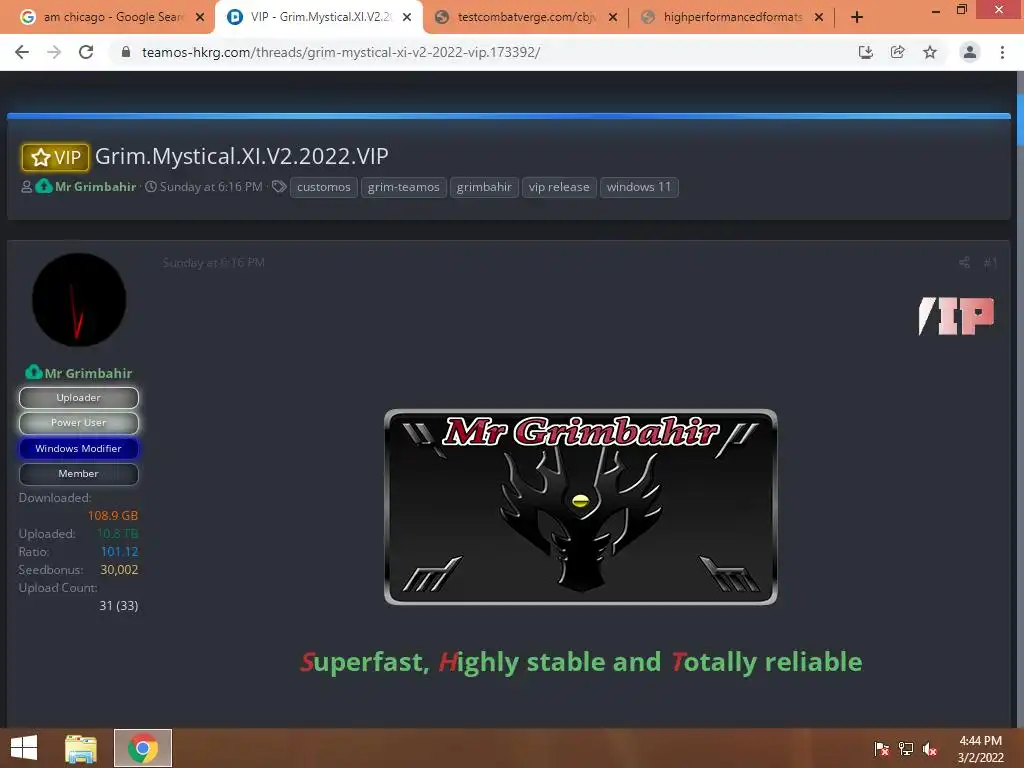This screenshot has width=1024, height=768.
Task: Close the 'am chicago - Google Search' tab
Action: (200, 18)
